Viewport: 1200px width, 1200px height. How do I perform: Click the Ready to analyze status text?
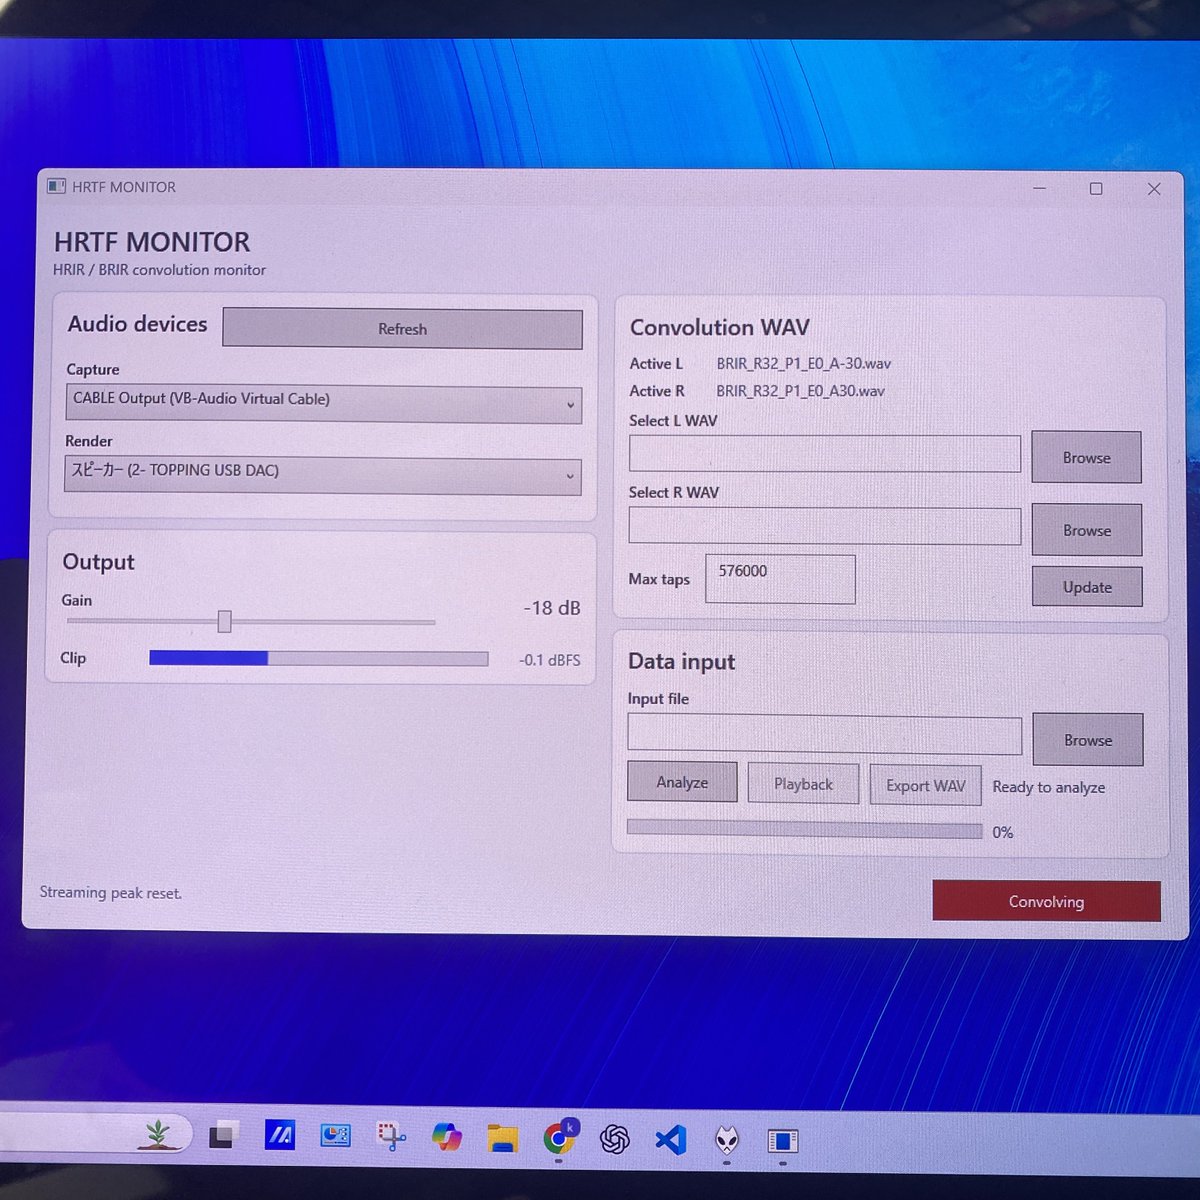1049,788
